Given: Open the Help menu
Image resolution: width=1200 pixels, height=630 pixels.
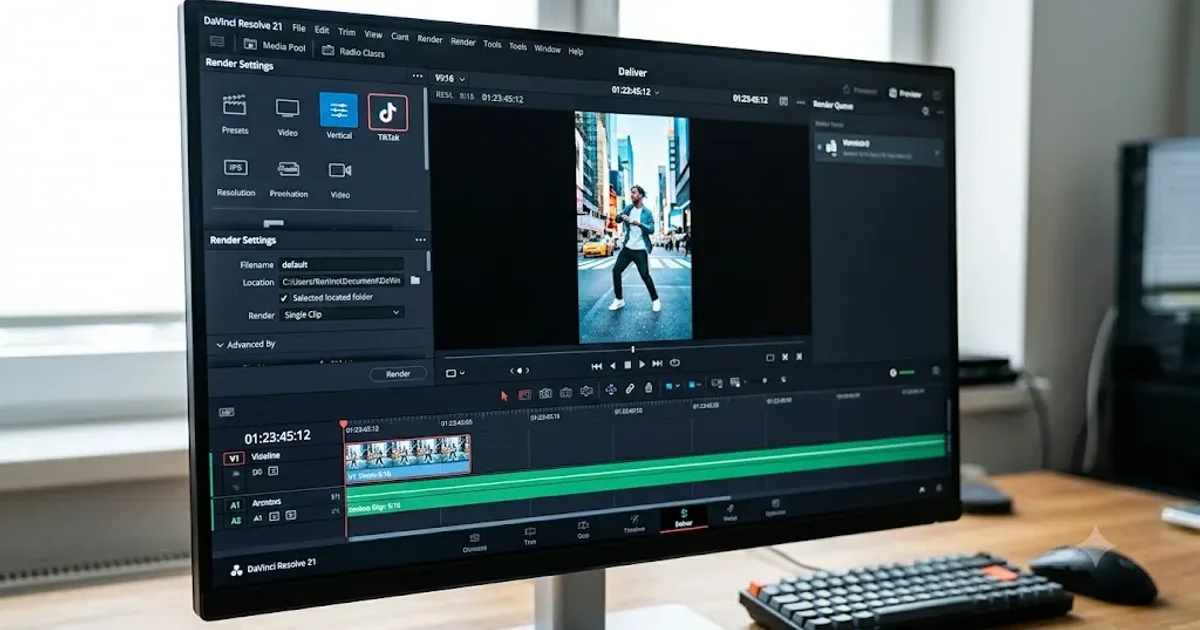Looking at the screenshot, I should tap(576, 50).
